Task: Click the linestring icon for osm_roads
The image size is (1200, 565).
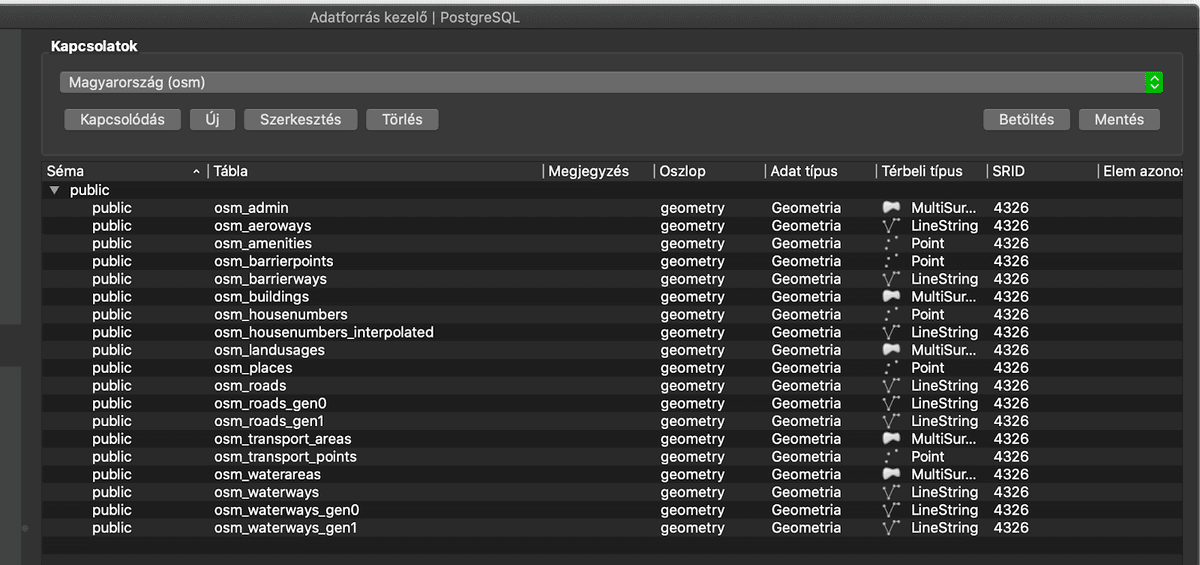Action: 891,386
